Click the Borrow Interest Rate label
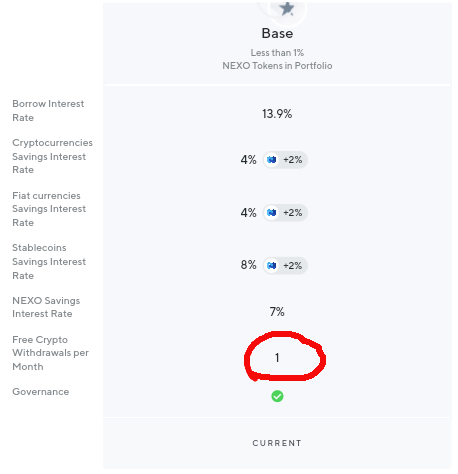The height and width of the screenshot is (474, 458). point(48,111)
